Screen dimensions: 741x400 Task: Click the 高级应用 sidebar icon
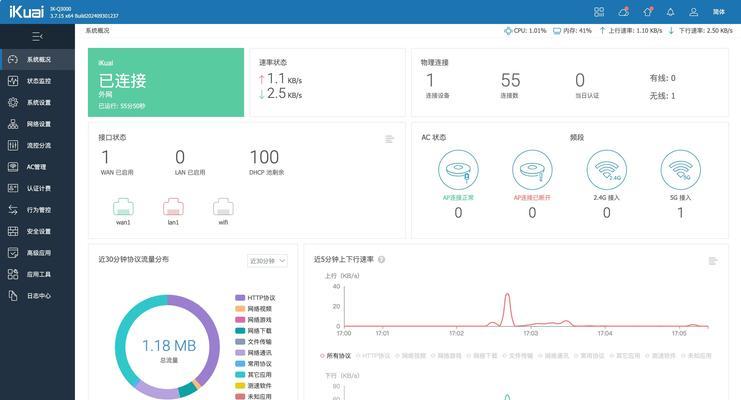[13, 252]
